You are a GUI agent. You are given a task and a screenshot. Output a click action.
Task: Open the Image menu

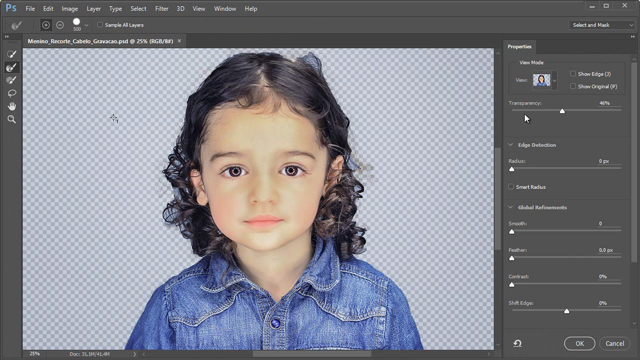69,9
